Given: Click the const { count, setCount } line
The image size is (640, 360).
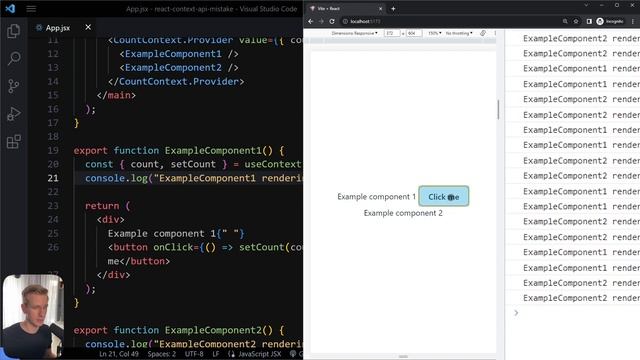Looking at the screenshot, I should click(x=193, y=164).
